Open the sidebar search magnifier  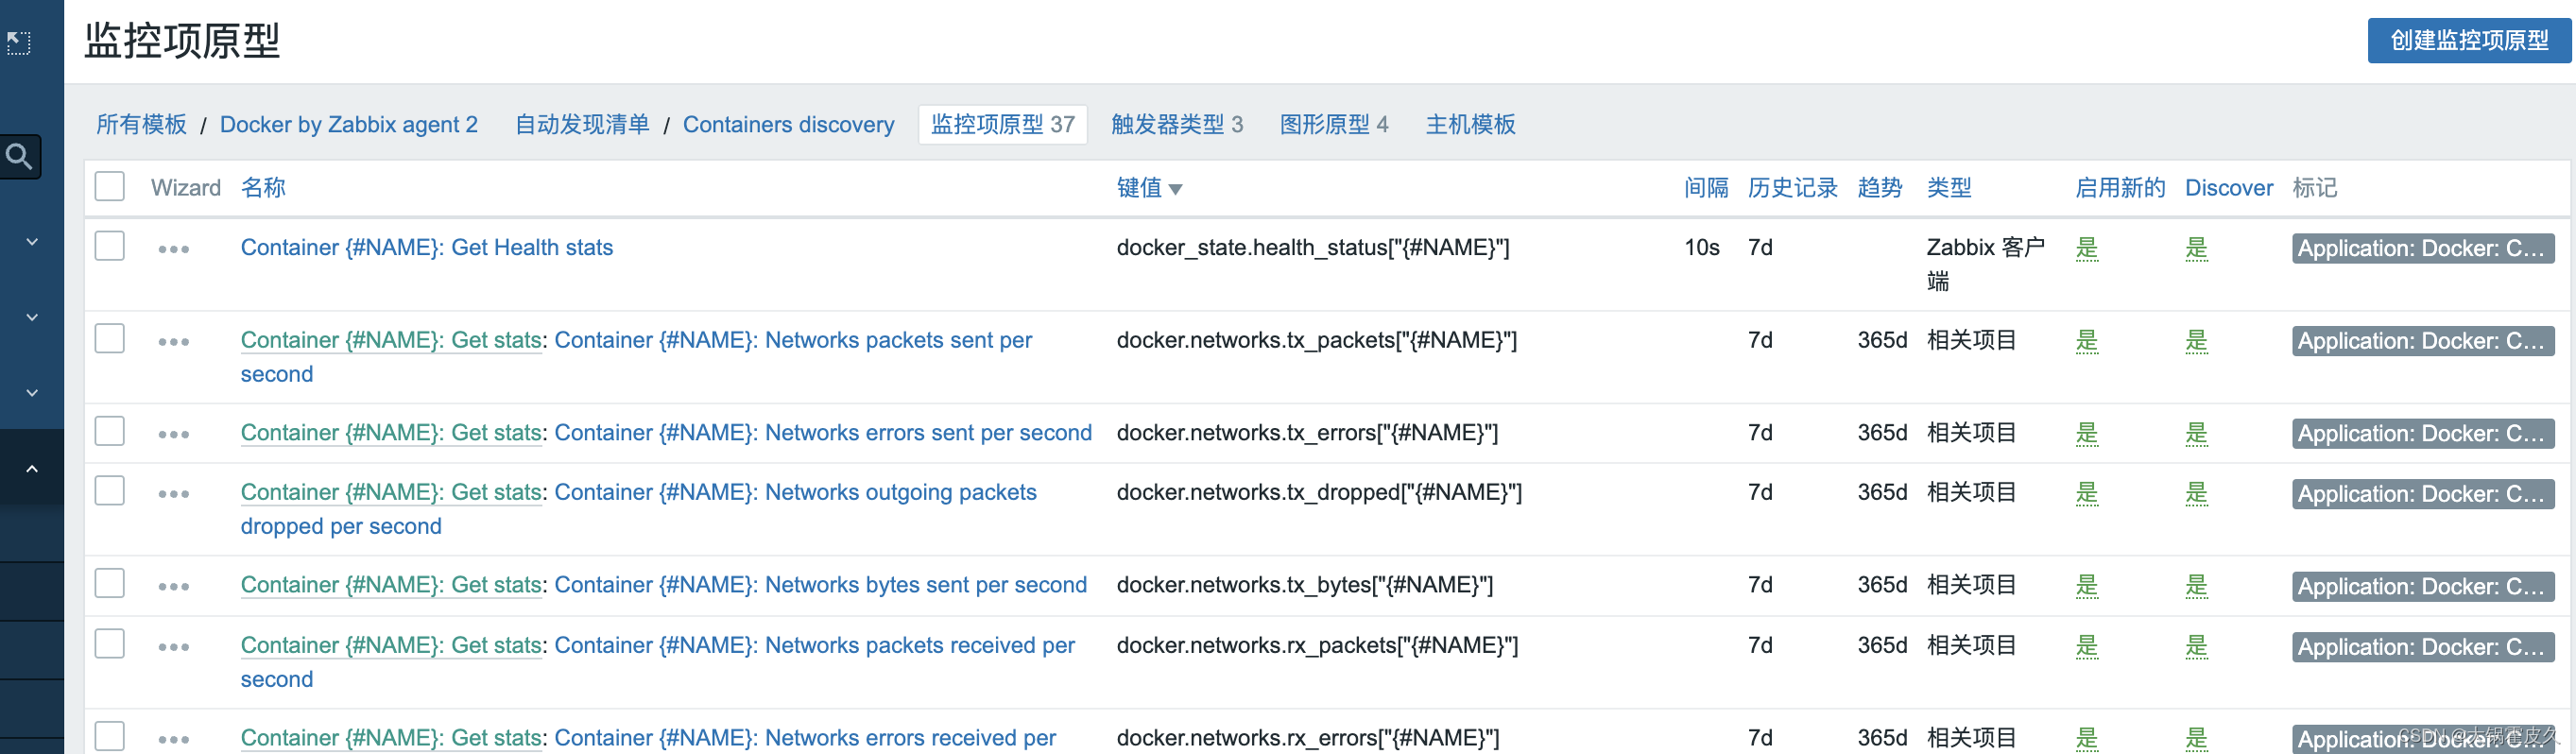pyautogui.click(x=19, y=157)
